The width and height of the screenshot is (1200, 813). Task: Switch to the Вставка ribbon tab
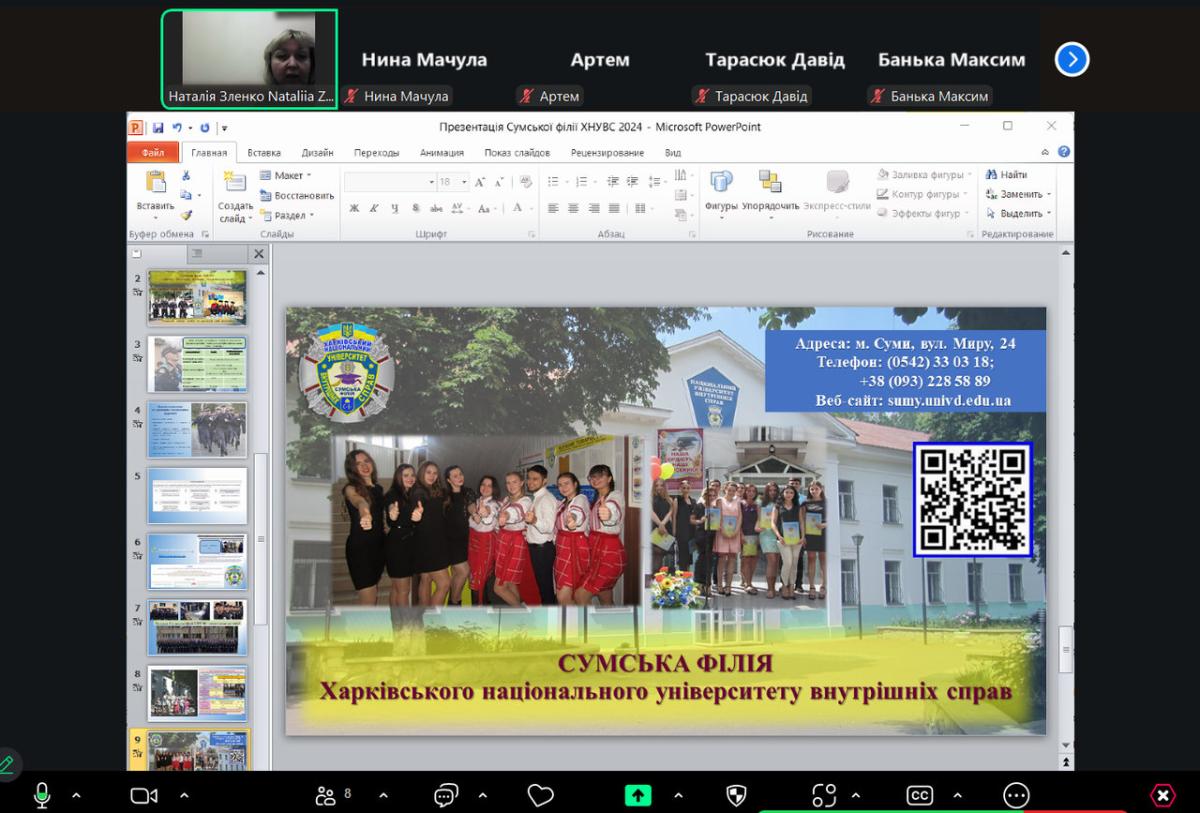click(264, 153)
